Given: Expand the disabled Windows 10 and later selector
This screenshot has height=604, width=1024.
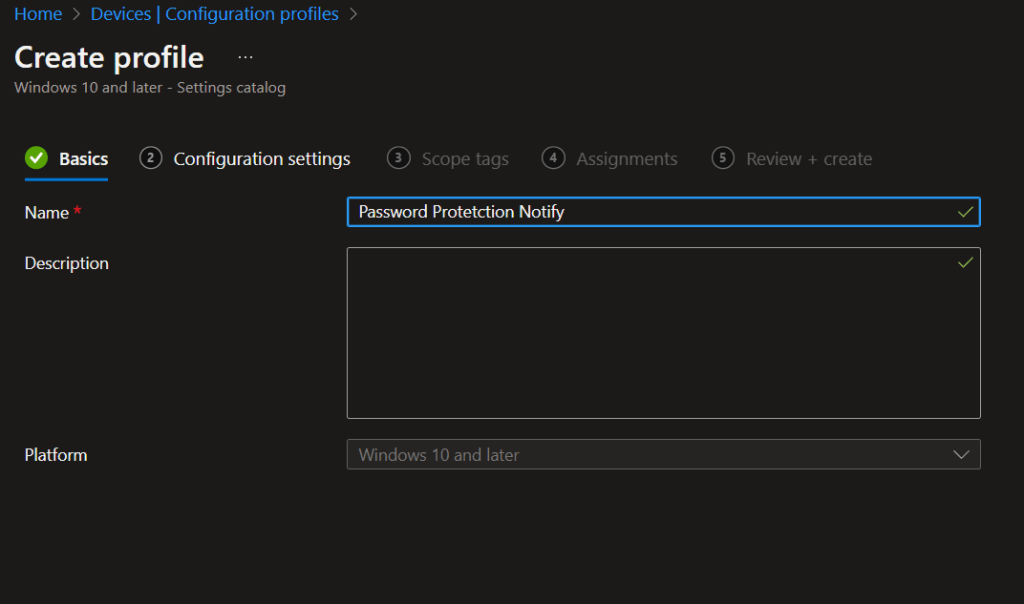Looking at the screenshot, I should tap(663, 454).
